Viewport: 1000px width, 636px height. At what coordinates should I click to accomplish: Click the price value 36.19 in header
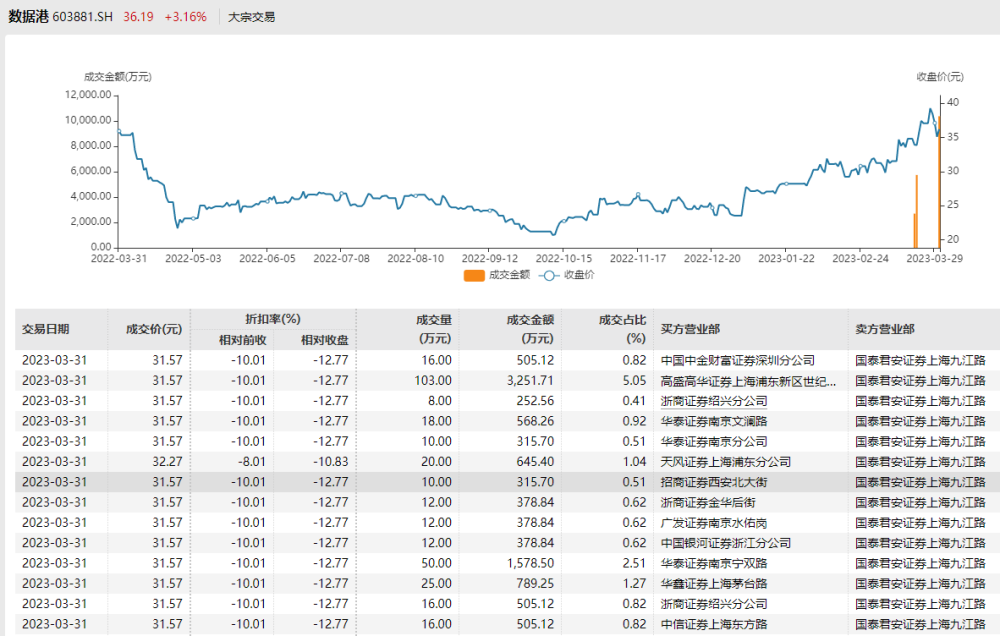coord(136,16)
